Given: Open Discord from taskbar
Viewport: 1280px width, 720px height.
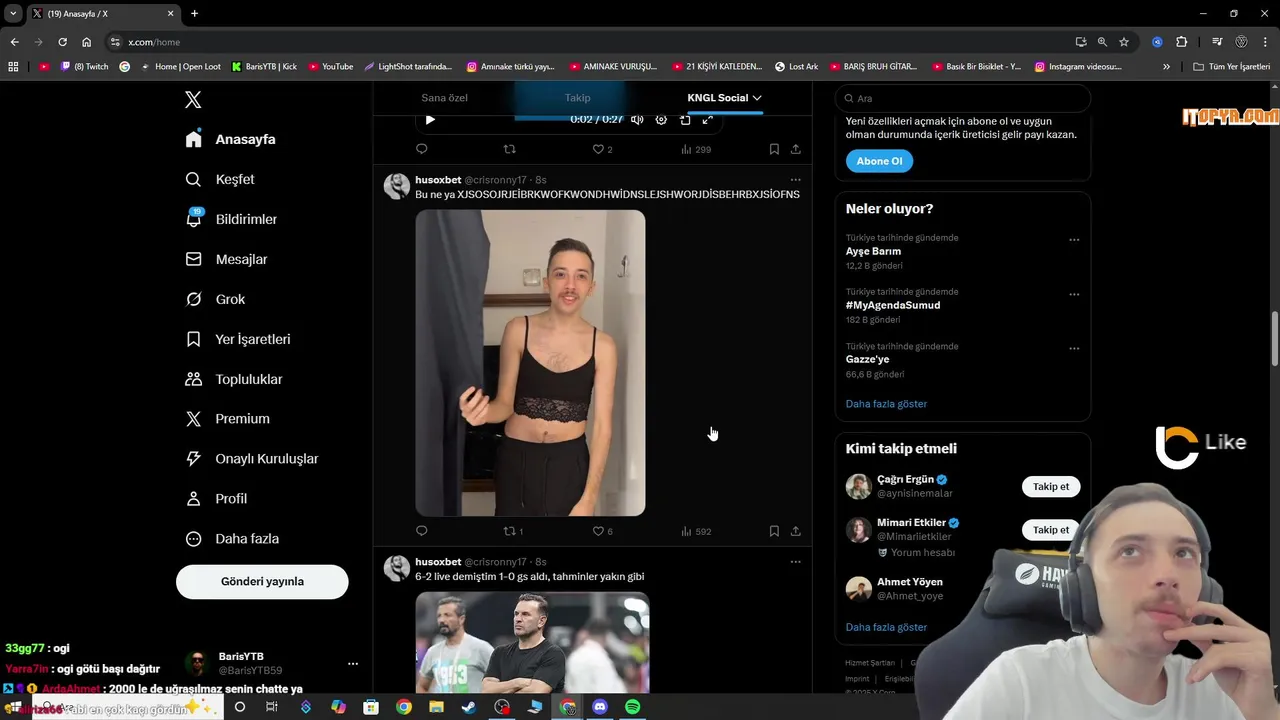Looking at the screenshot, I should [600, 707].
